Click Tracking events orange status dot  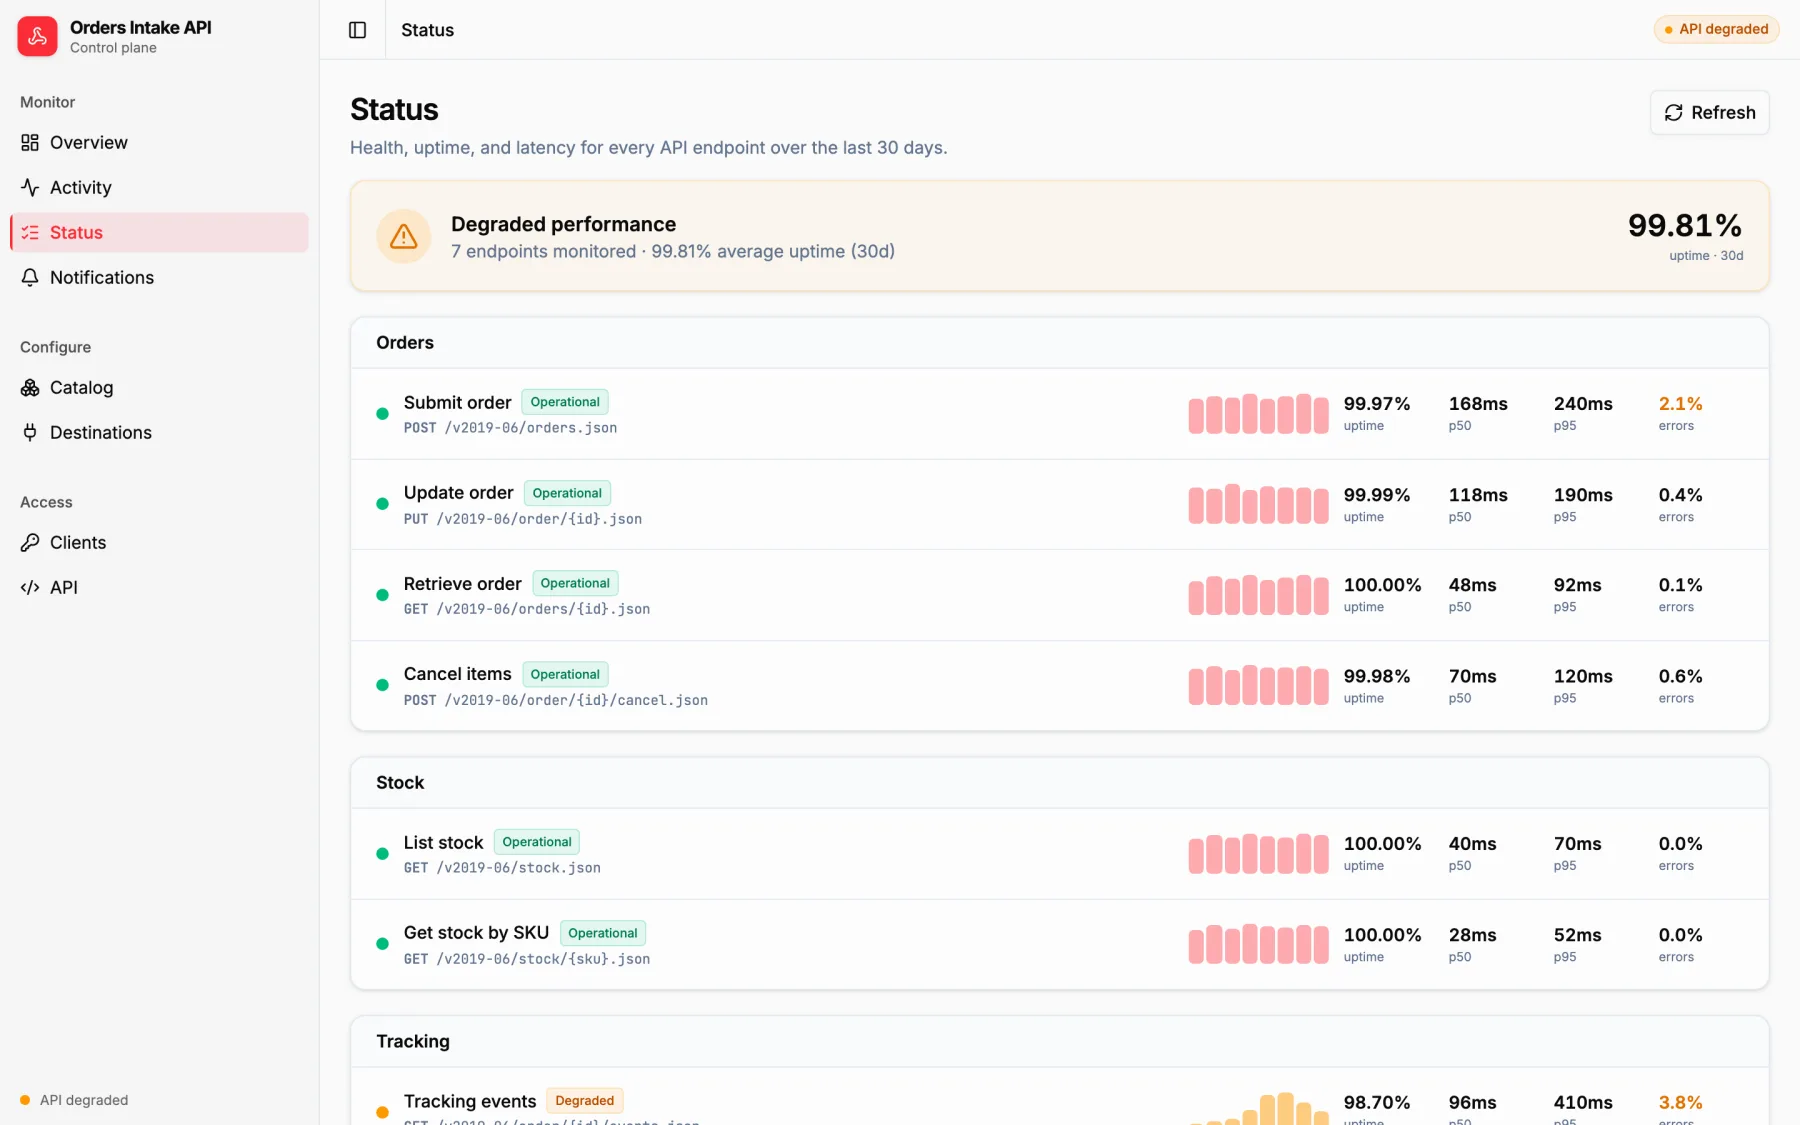pos(382,1112)
